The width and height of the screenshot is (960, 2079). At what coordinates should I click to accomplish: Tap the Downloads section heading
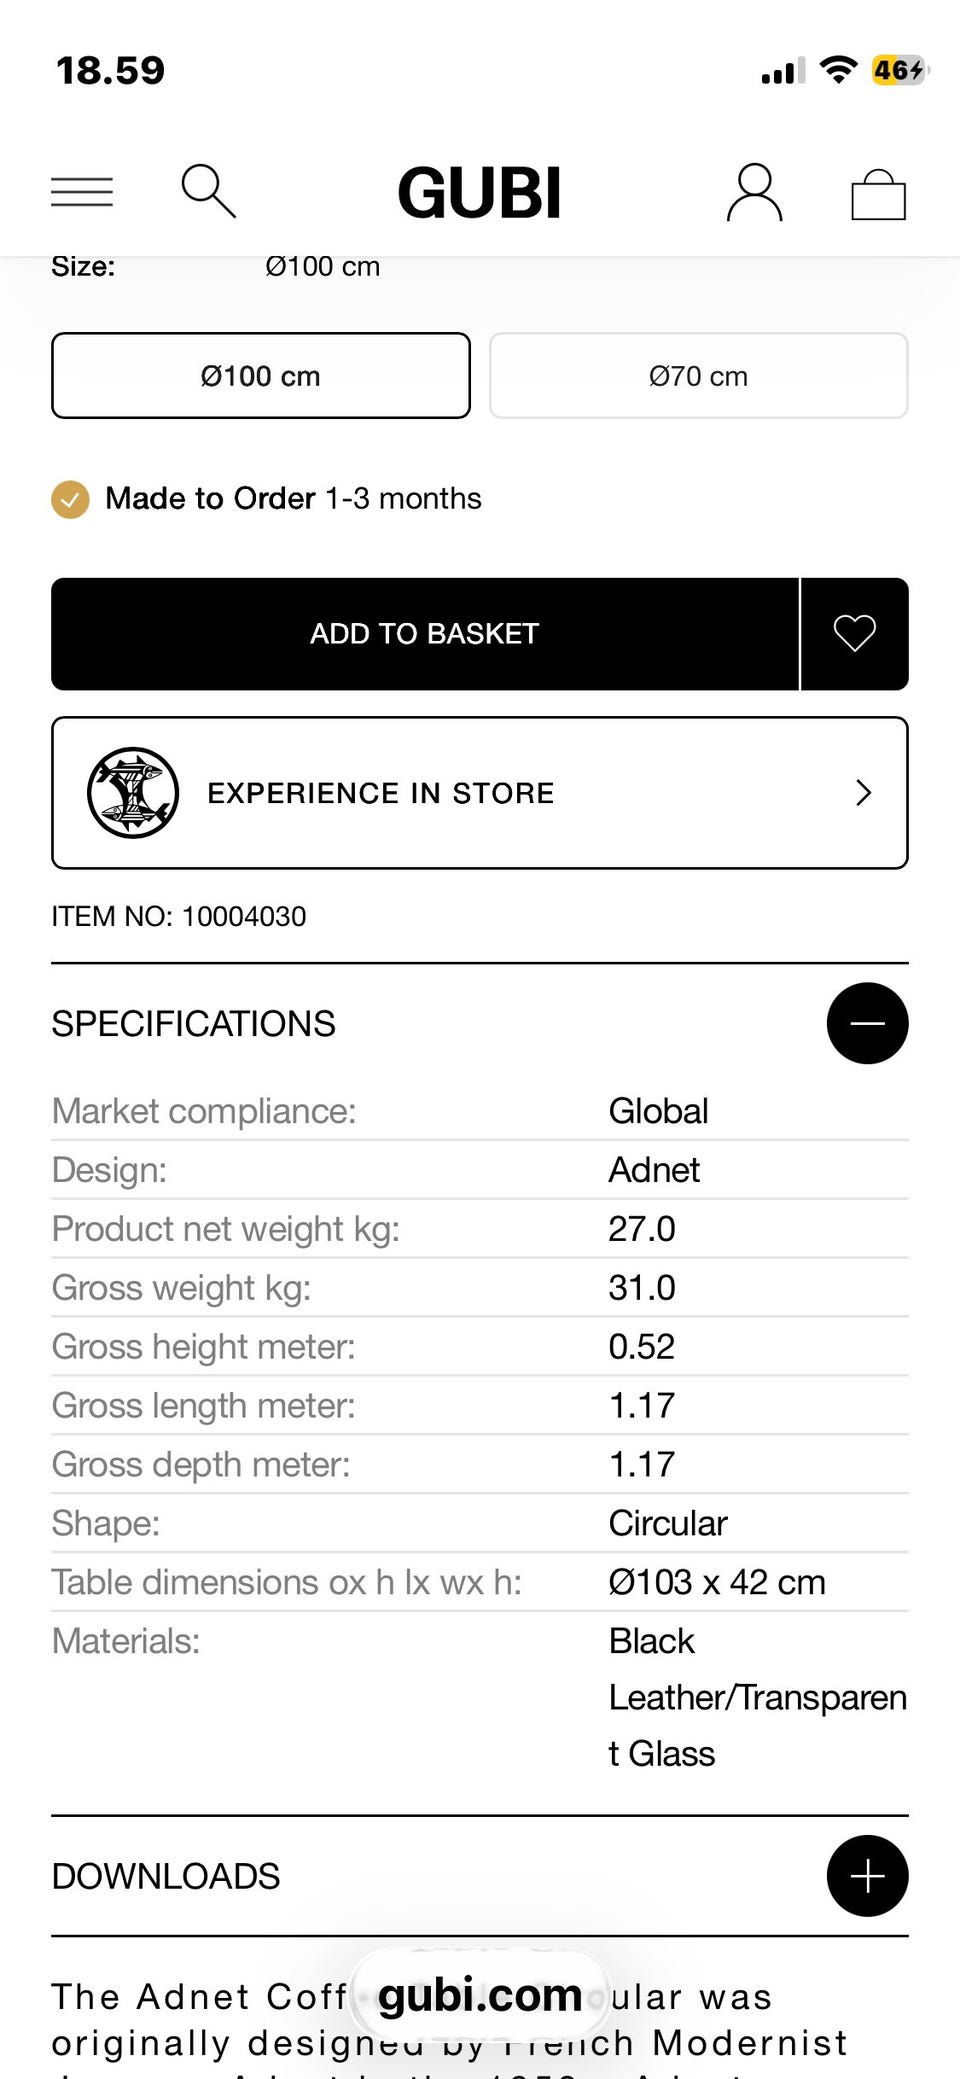166,1876
